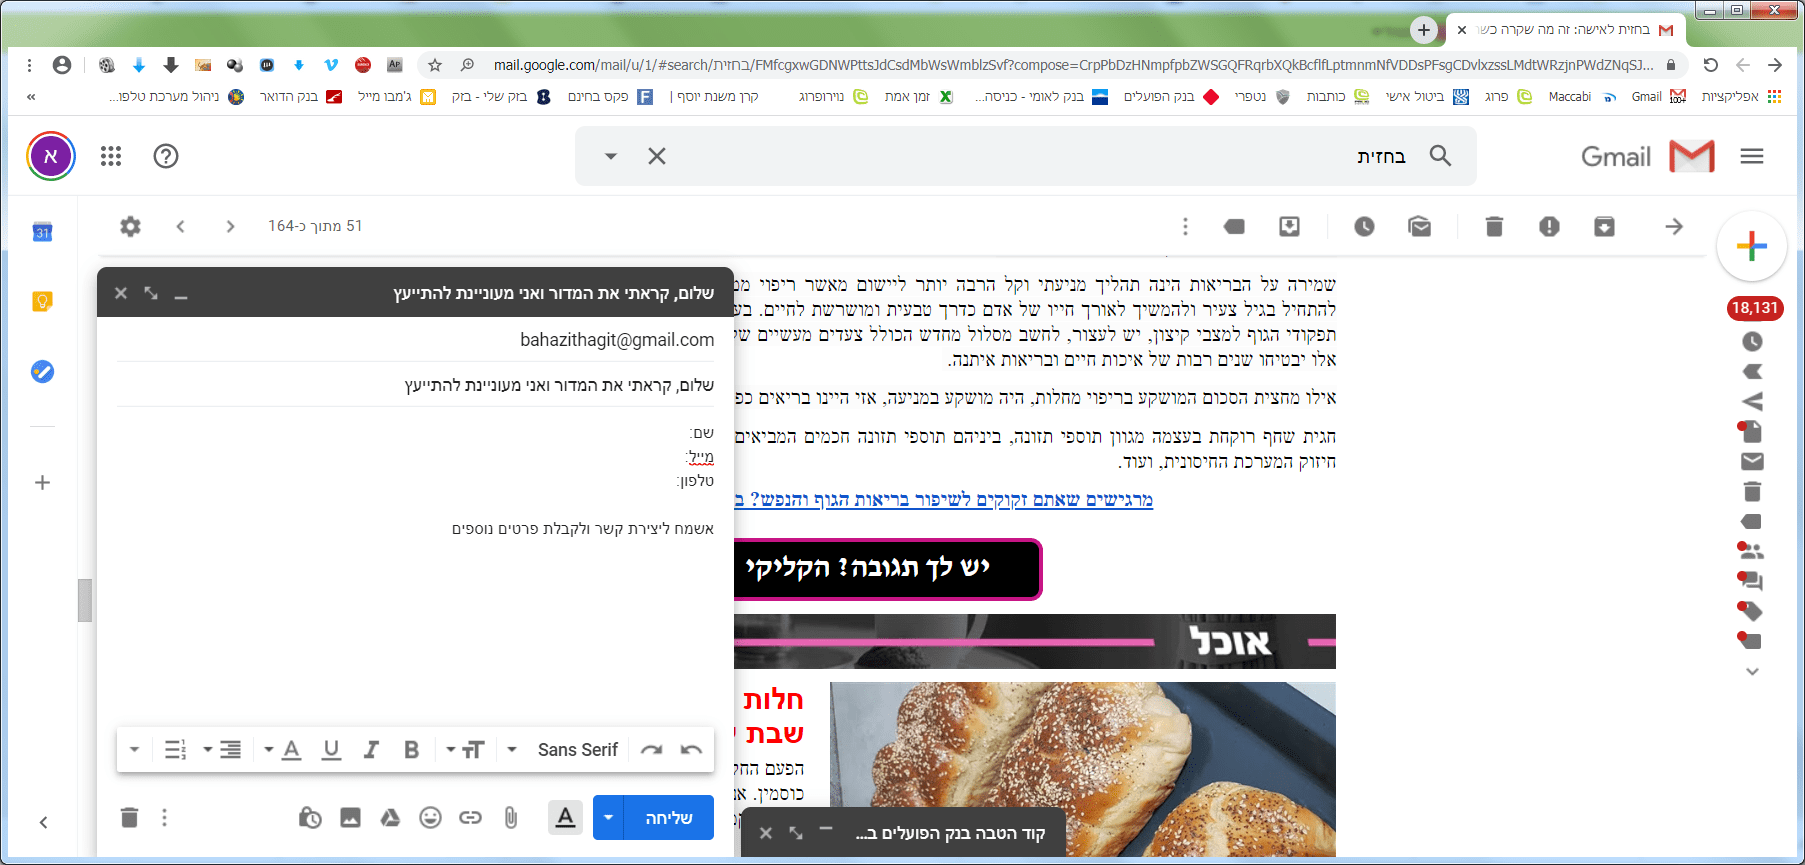Open Google Keep from the side panel
The image size is (1805, 865).
point(42,302)
